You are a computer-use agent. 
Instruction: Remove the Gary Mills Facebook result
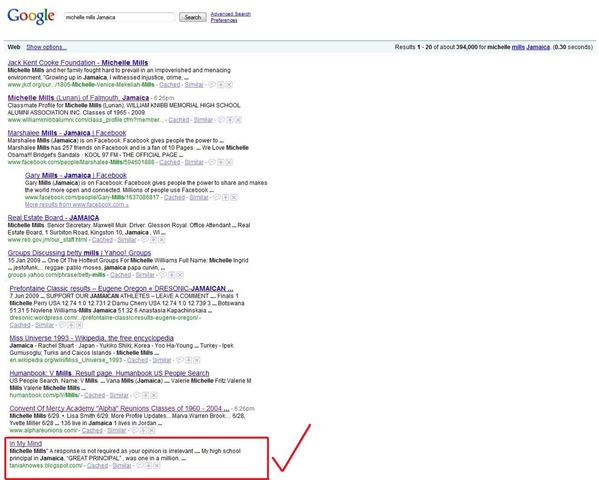pos(234,198)
